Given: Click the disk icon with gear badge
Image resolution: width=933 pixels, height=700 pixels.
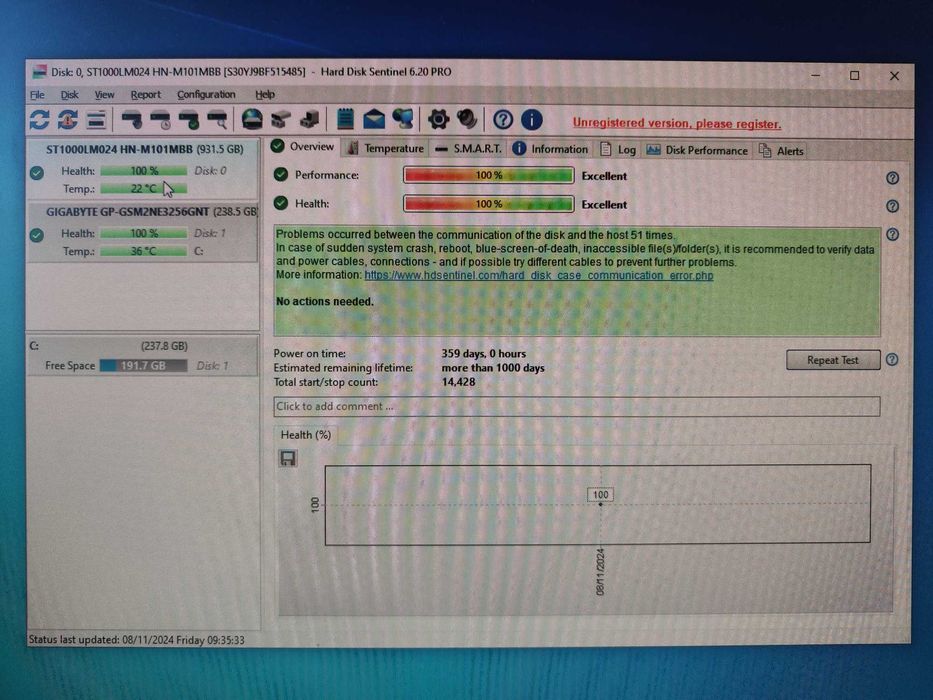Looking at the screenshot, I should point(132,120).
